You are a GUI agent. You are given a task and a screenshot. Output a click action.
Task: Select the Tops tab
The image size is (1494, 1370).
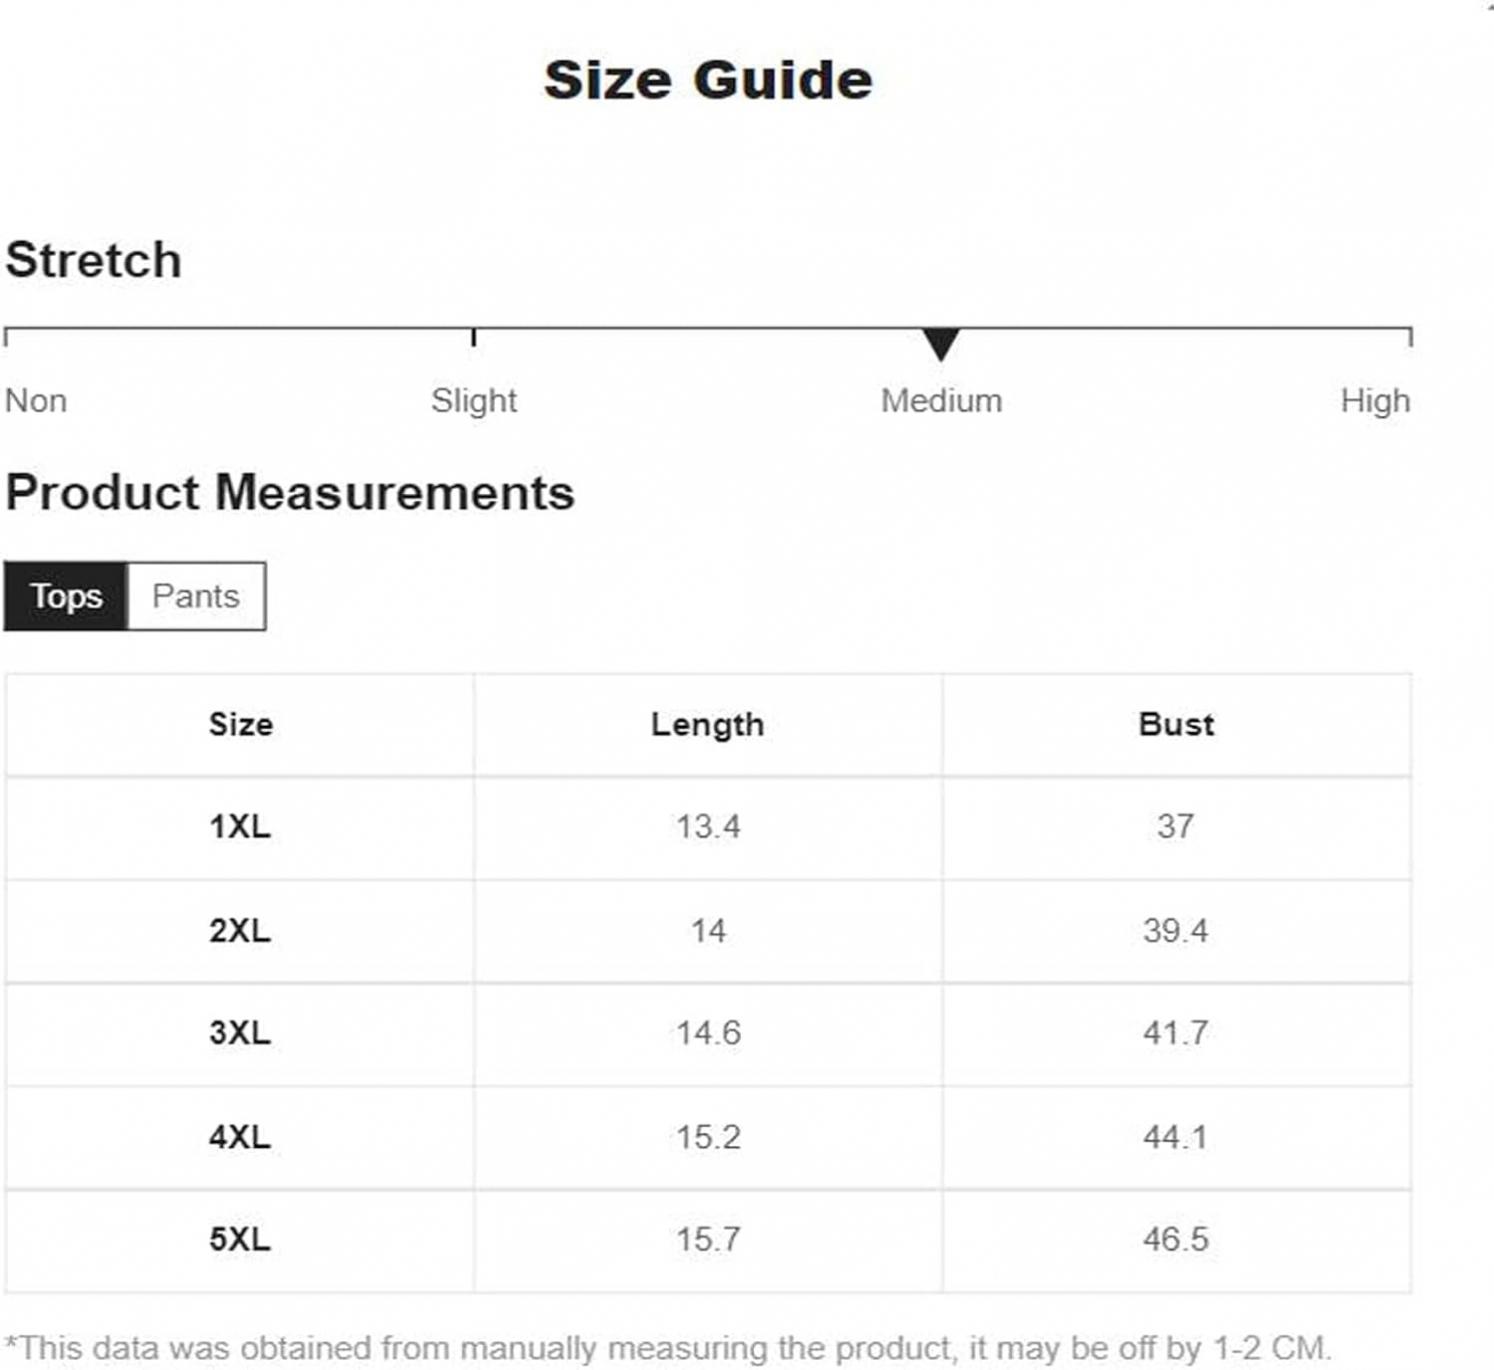[66, 596]
